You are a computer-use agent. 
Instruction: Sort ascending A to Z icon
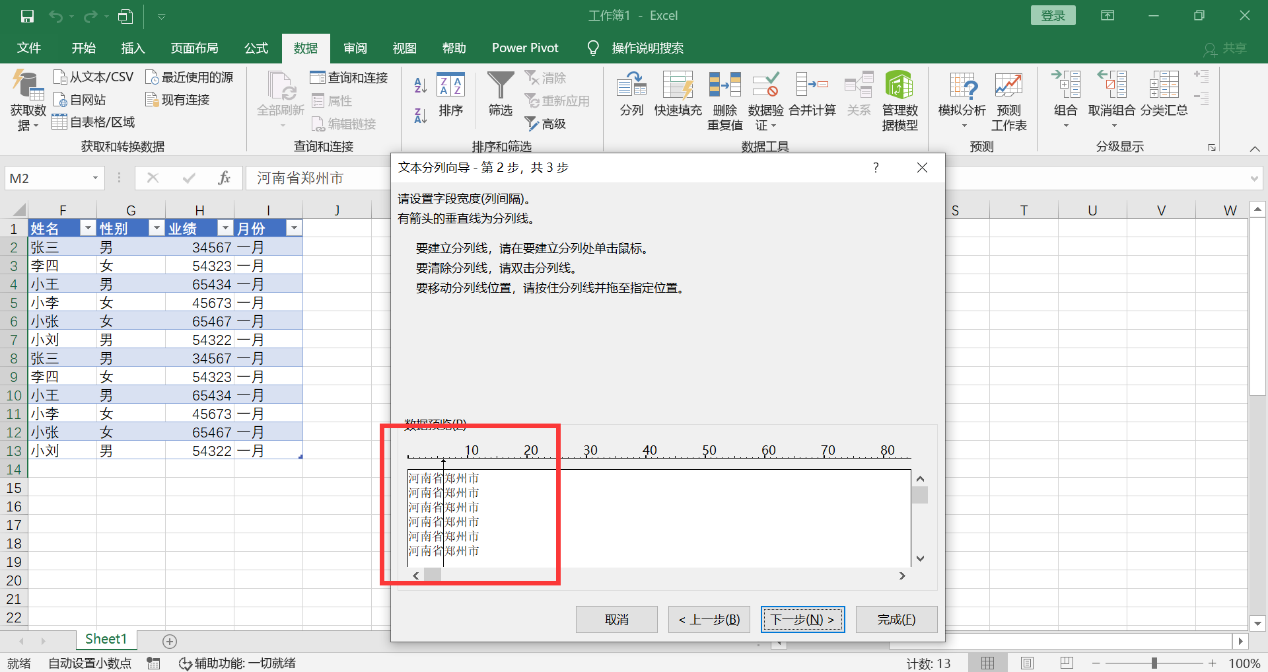[420, 87]
